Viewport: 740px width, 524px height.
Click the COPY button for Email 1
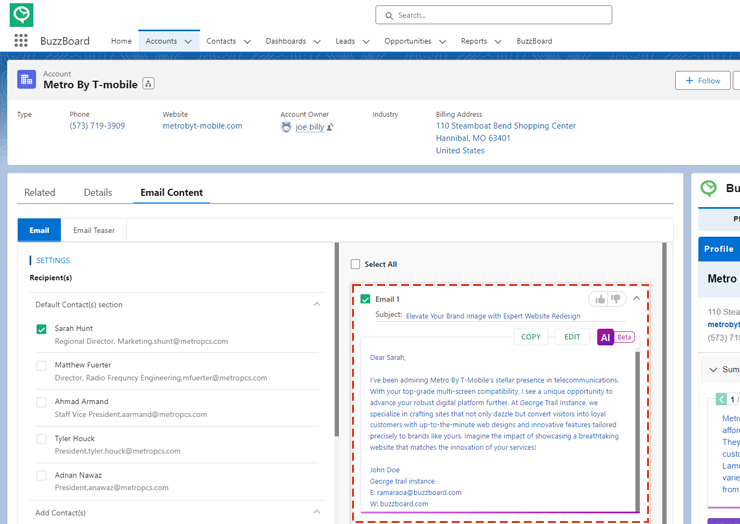(530, 337)
